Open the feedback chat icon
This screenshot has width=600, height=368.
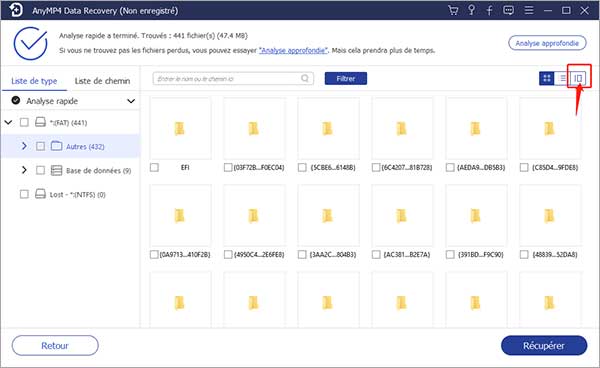click(508, 10)
